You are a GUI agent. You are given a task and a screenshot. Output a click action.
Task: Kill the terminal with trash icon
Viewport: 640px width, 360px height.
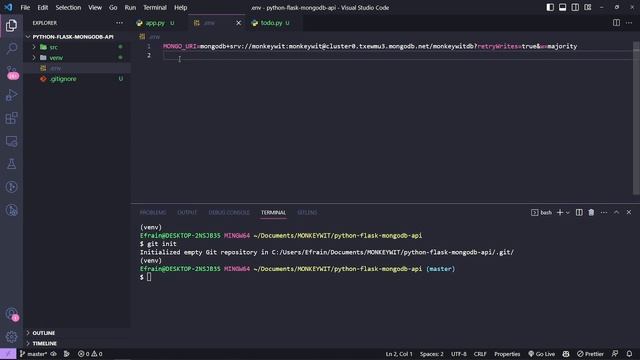tap(591, 212)
